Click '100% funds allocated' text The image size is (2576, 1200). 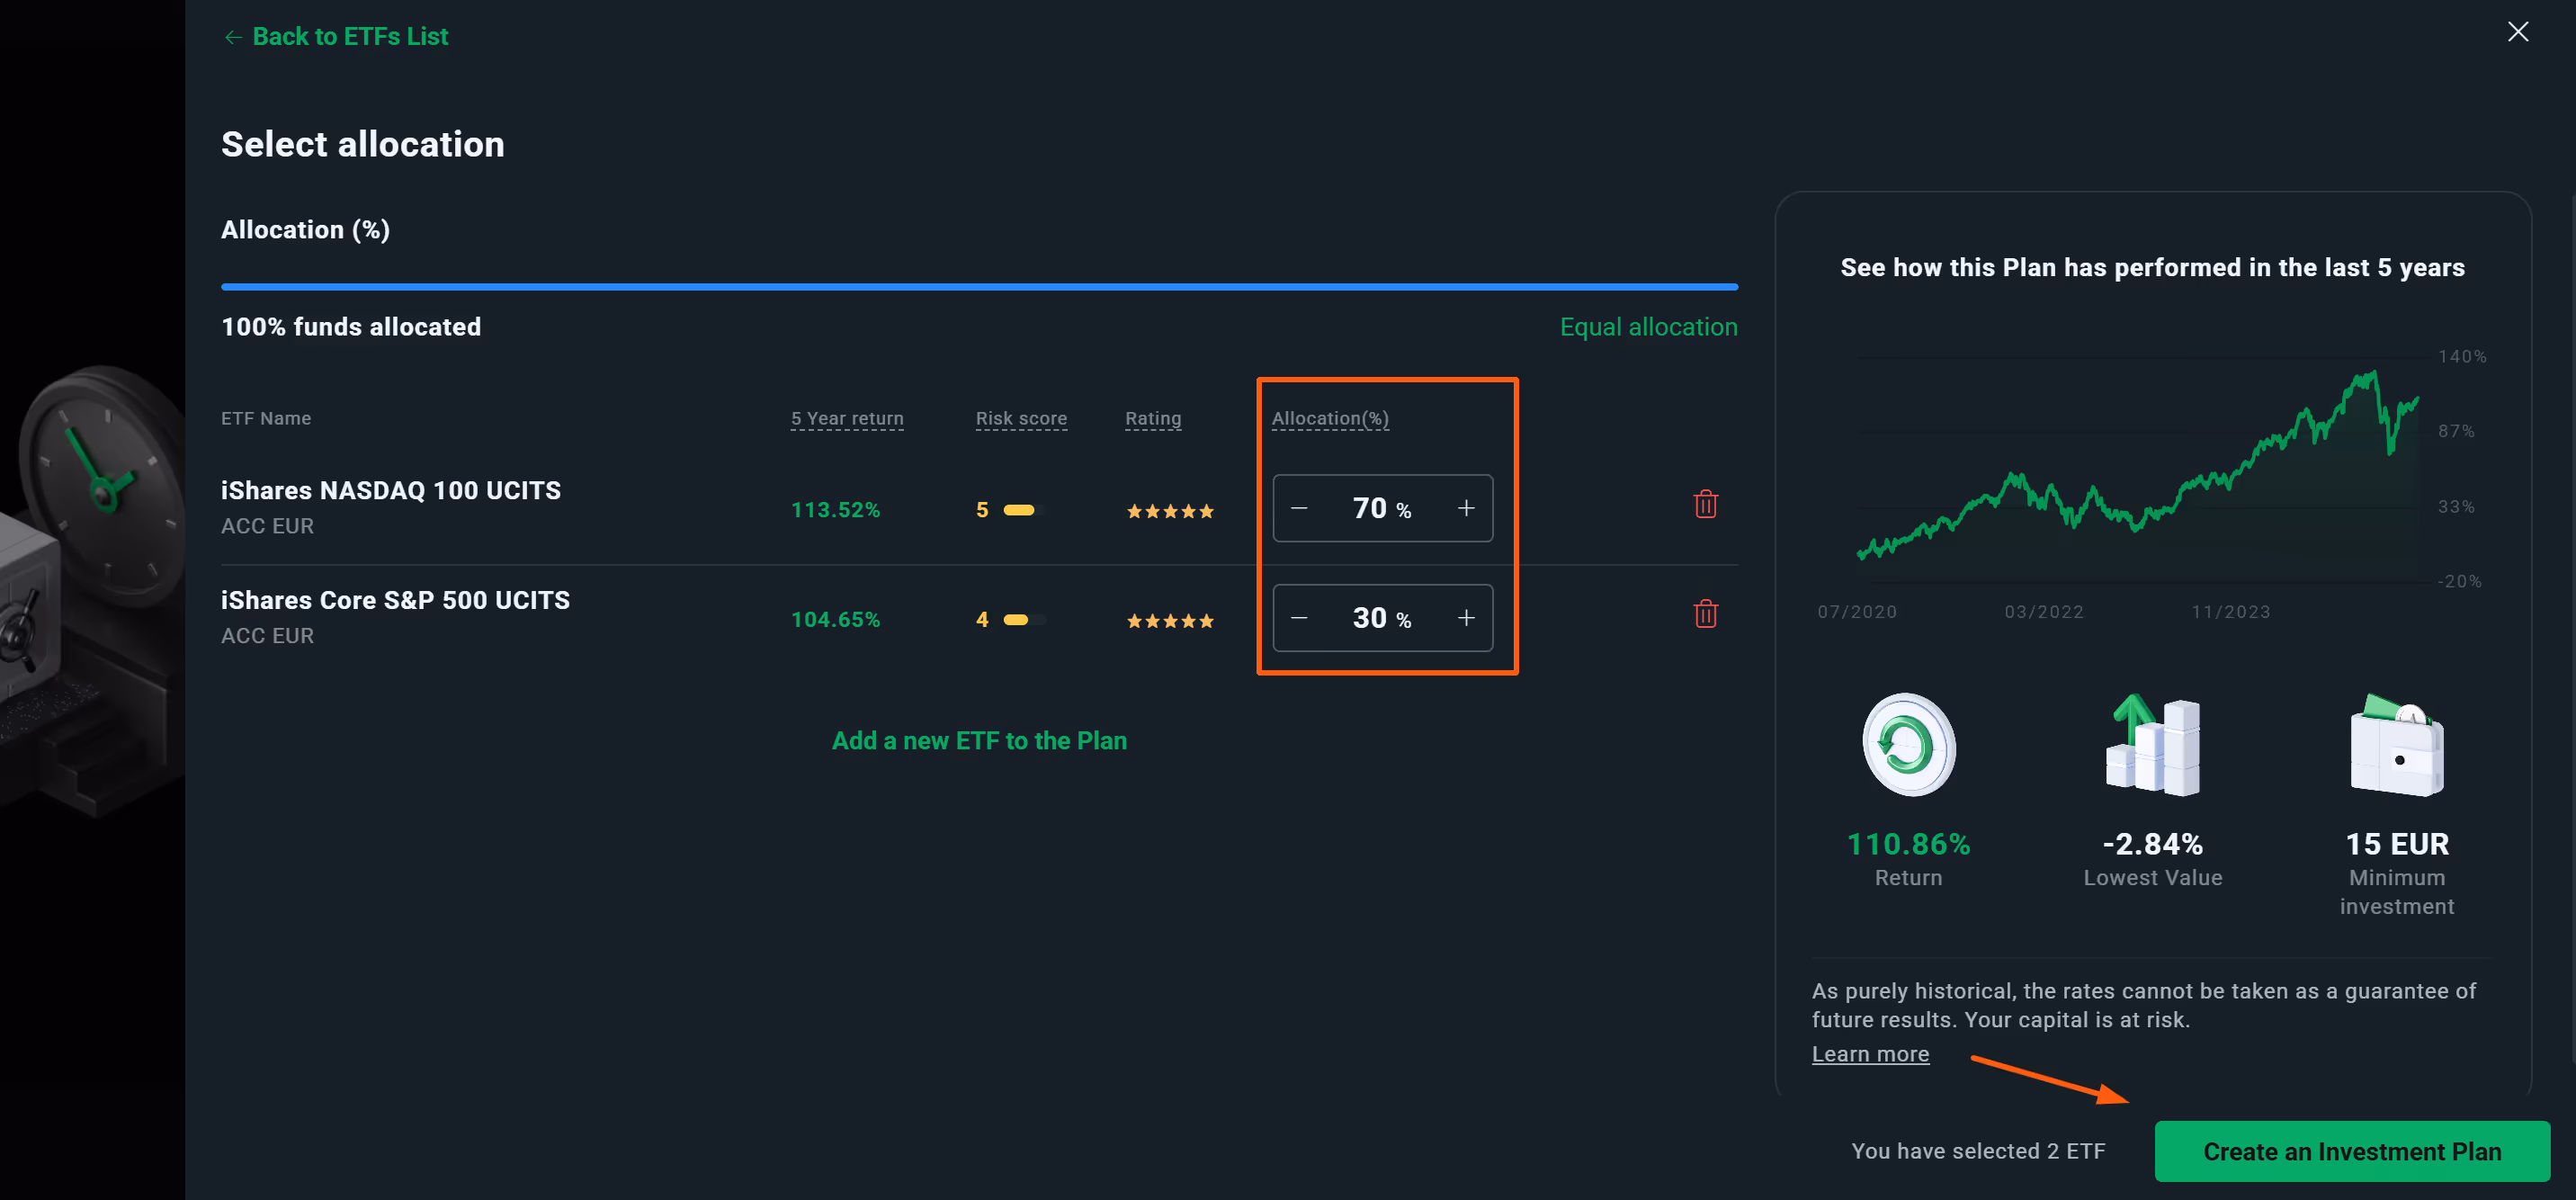(351, 327)
